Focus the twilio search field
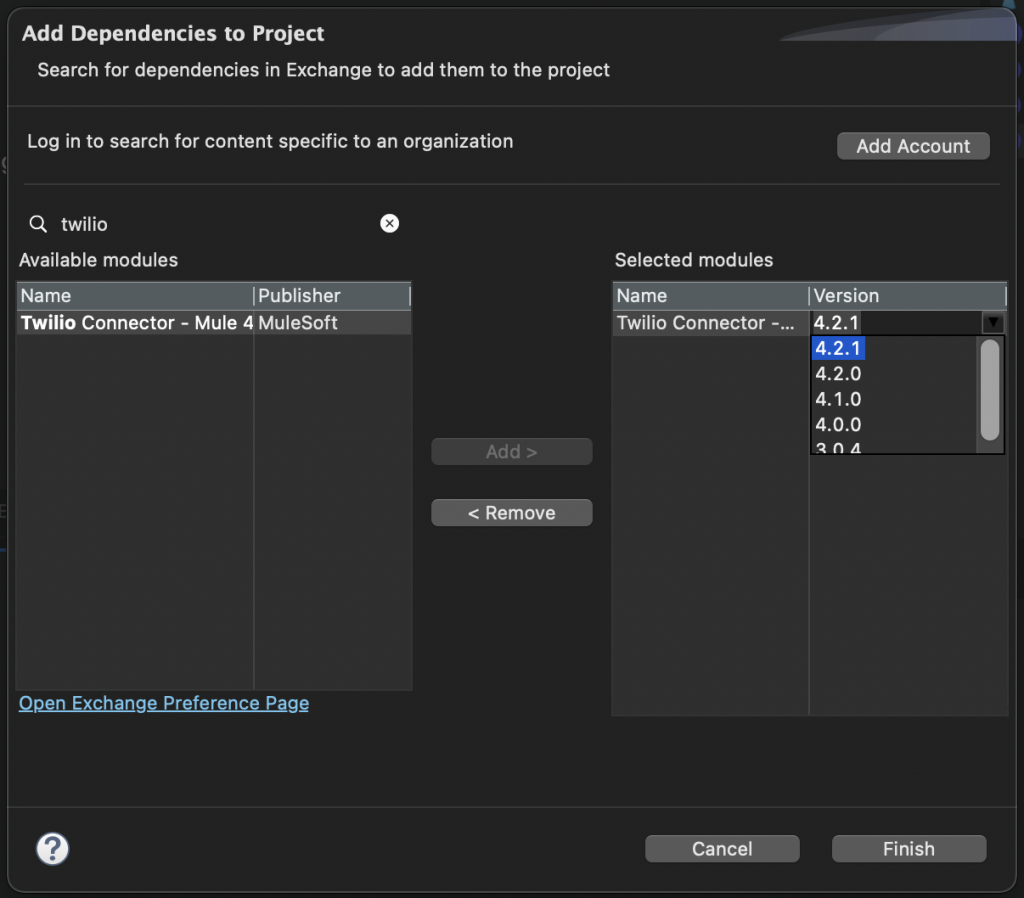This screenshot has width=1024, height=898. point(216,224)
